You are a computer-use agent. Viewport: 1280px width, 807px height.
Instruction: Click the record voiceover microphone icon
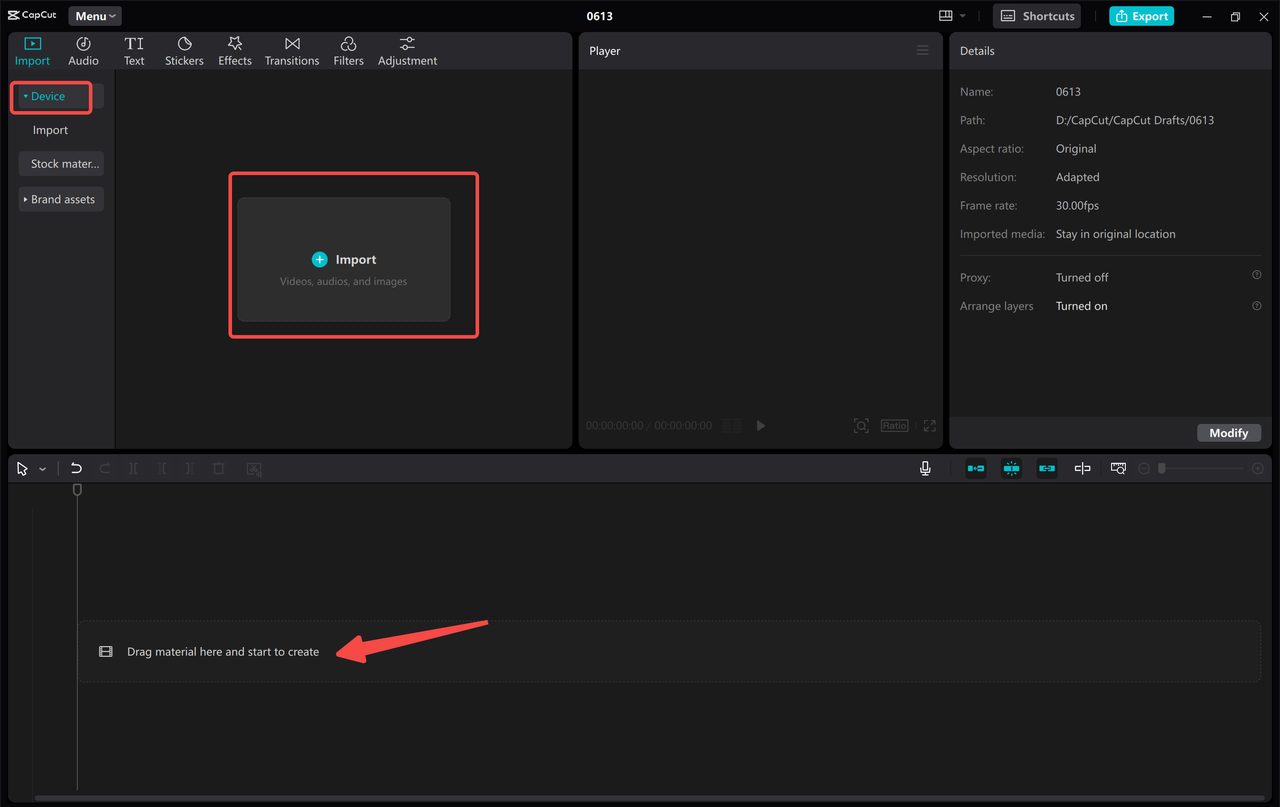point(925,468)
